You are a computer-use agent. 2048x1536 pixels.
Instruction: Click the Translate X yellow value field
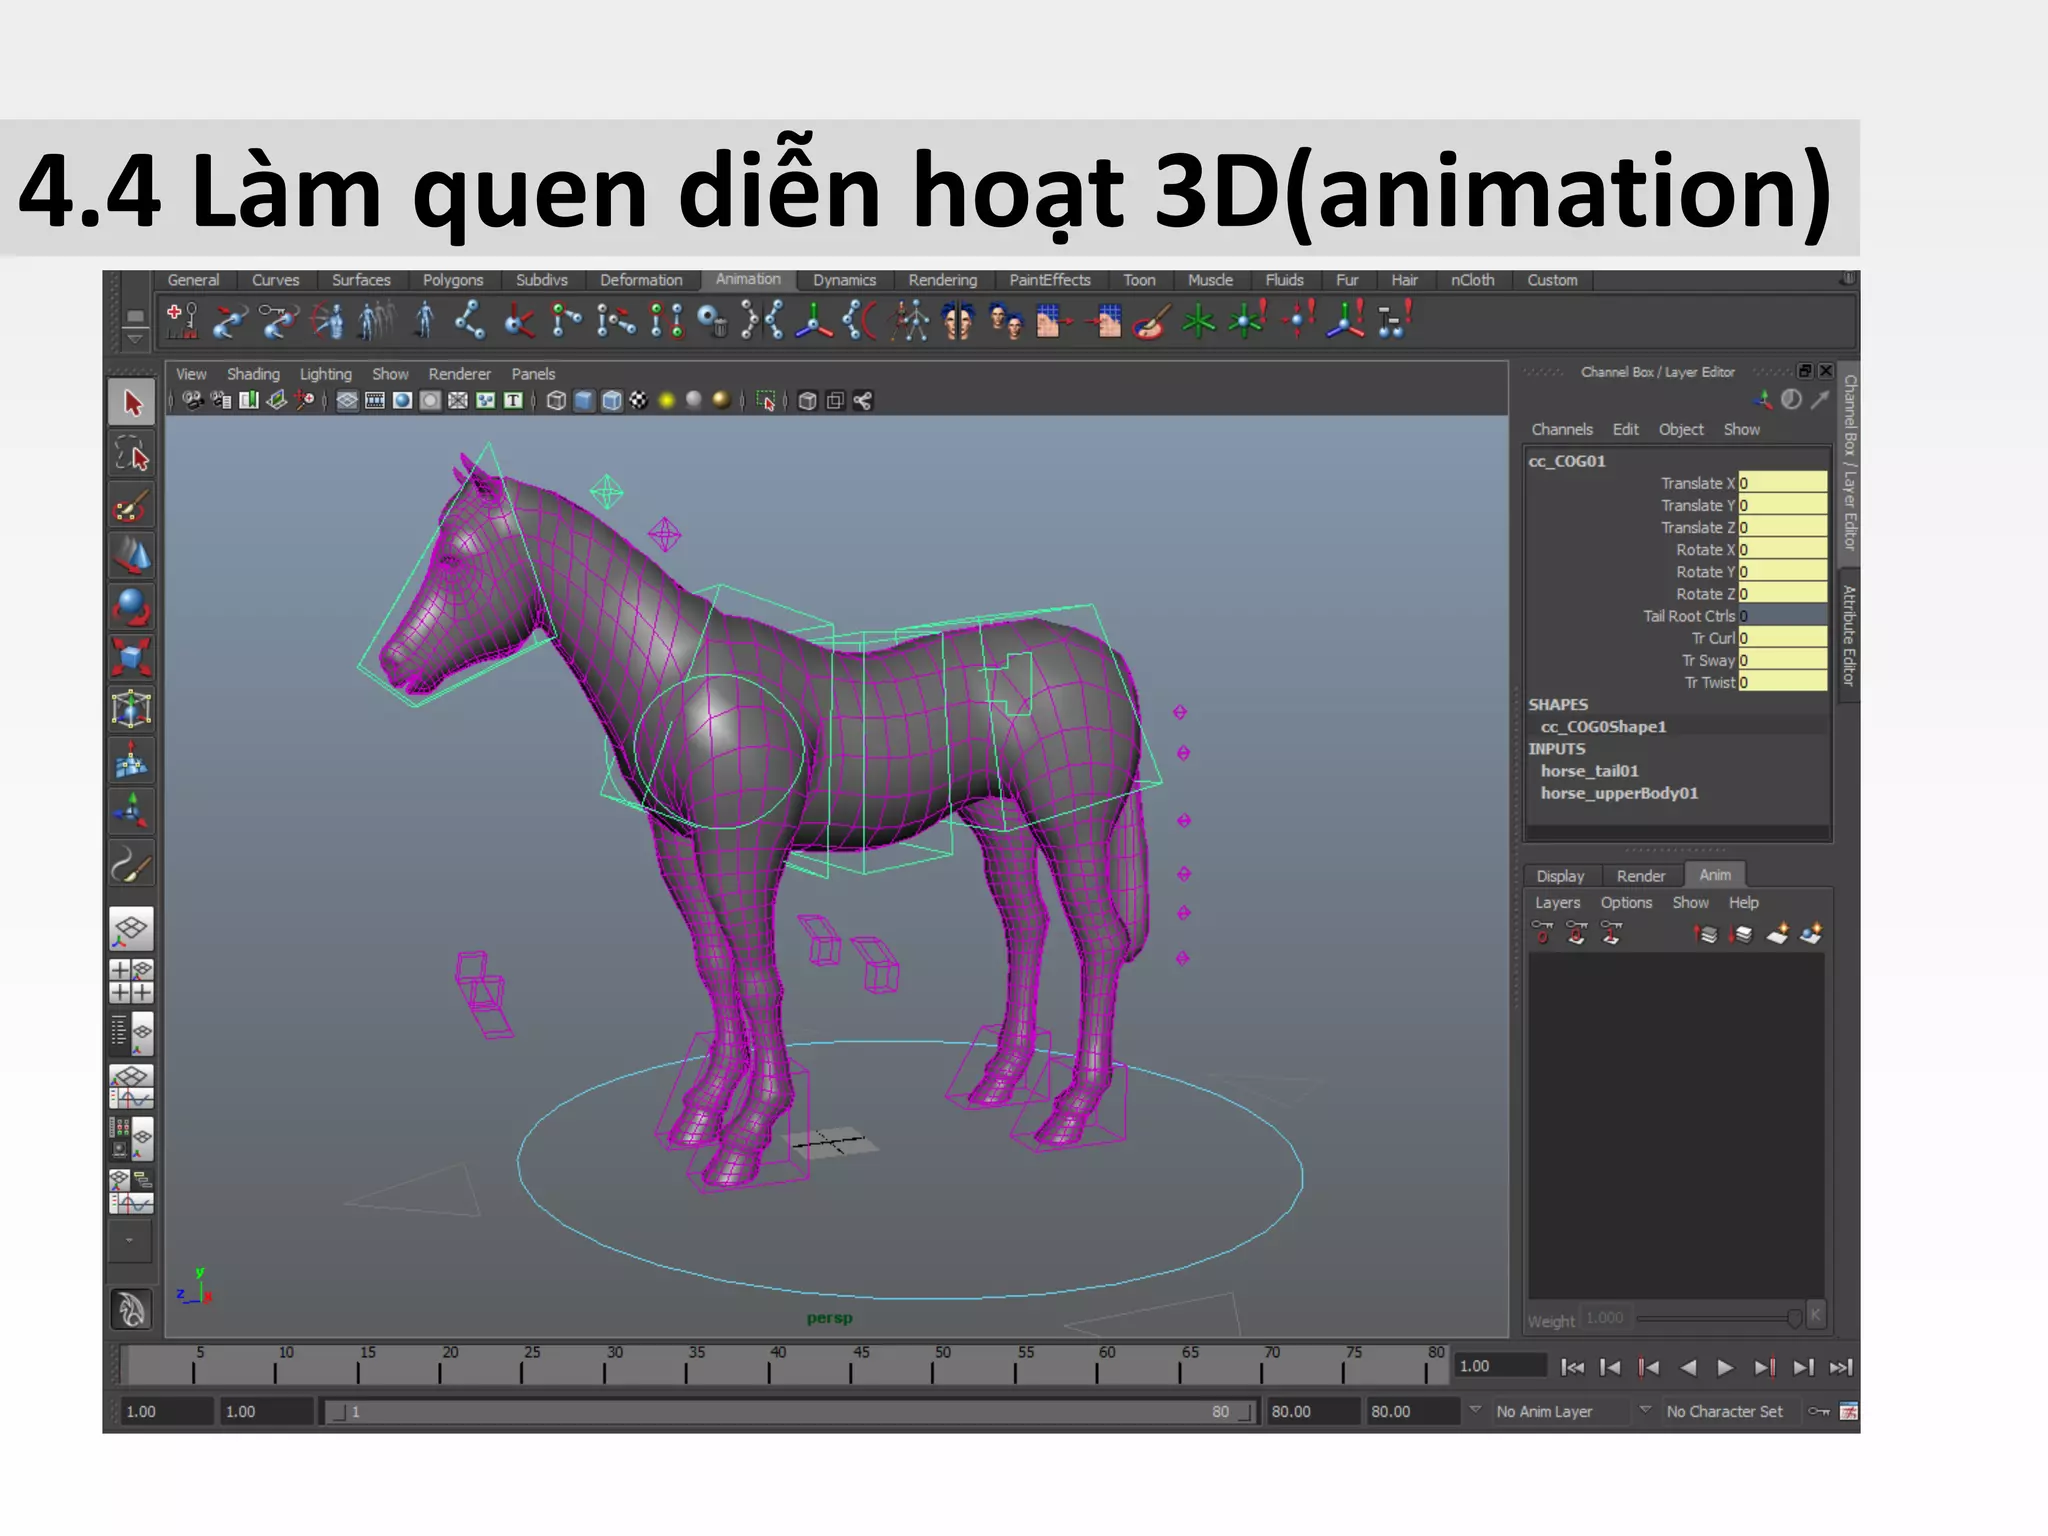point(1783,483)
